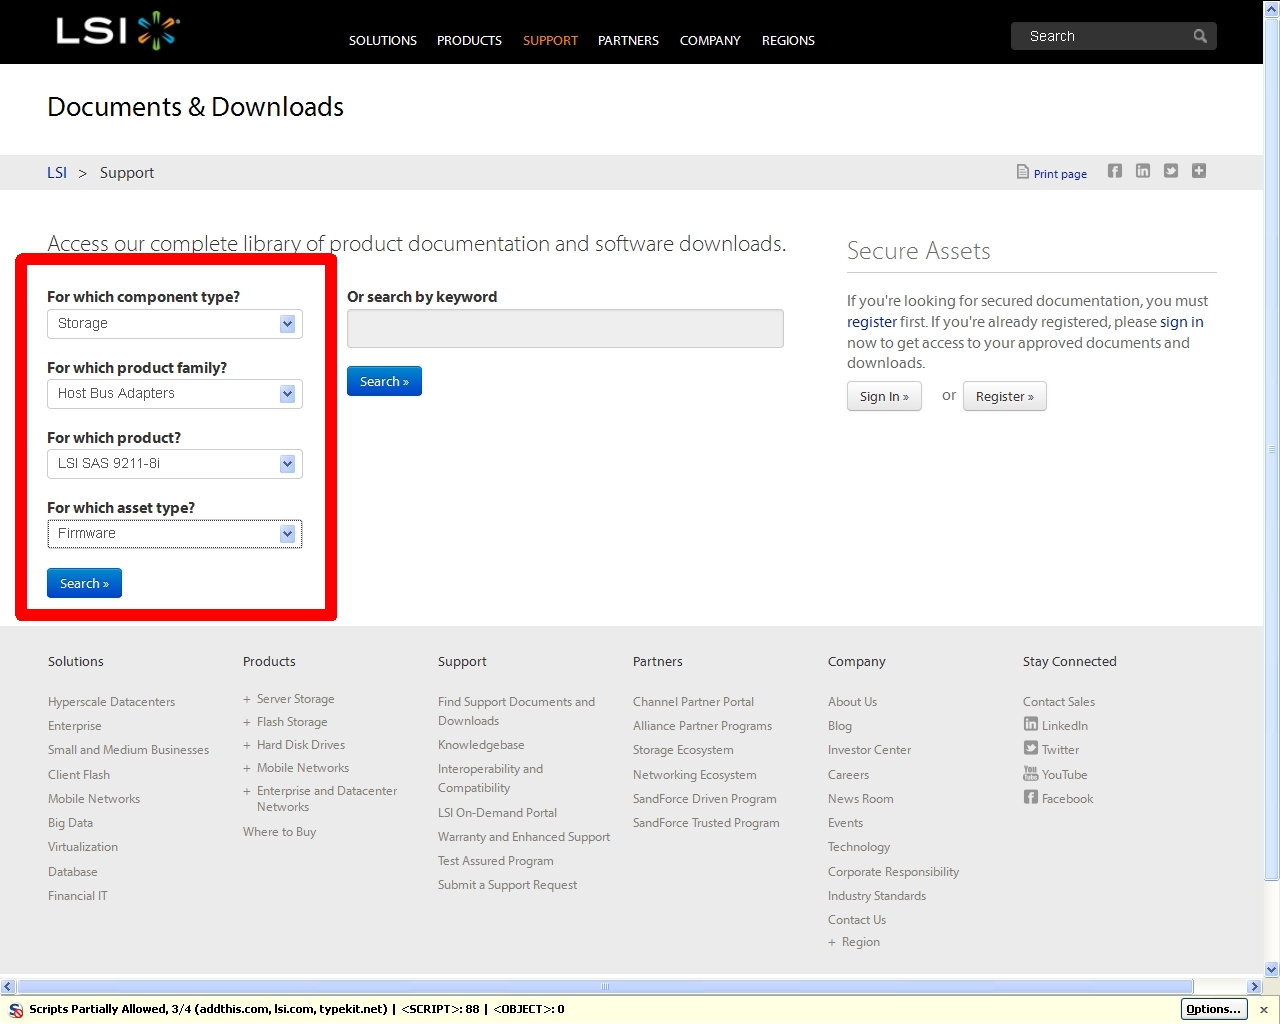The width and height of the screenshot is (1280, 1024).
Task: Click the Print page document icon
Action: (x=1022, y=172)
